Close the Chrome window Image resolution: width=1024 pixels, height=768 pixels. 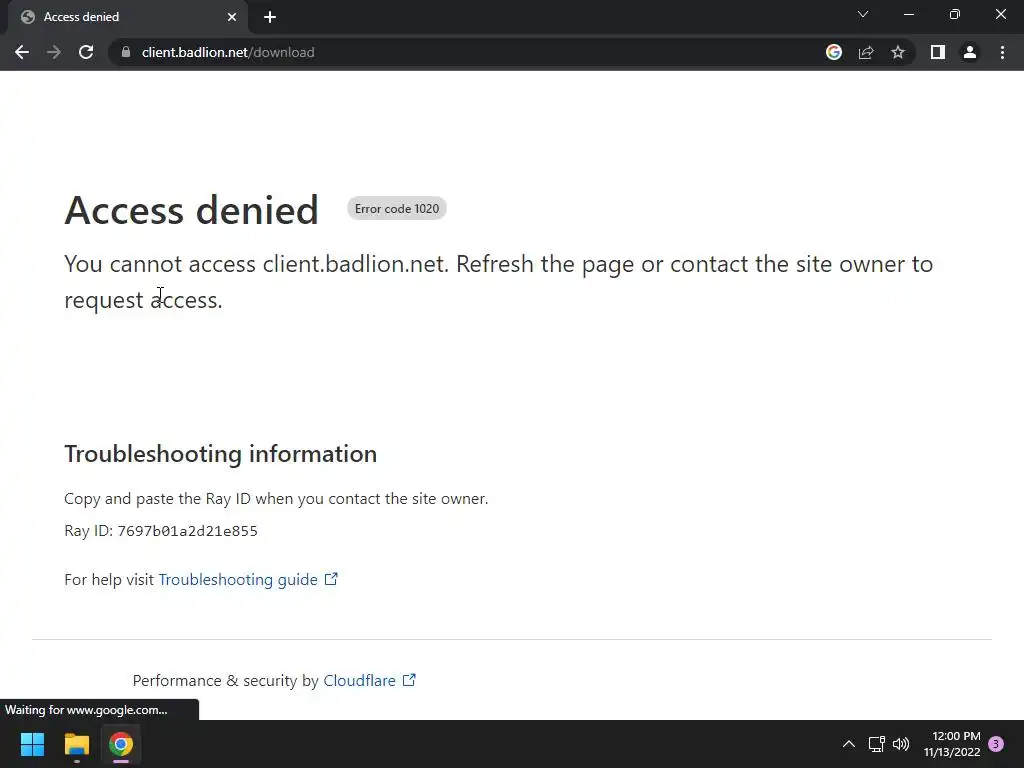(x=1000, y=14)
